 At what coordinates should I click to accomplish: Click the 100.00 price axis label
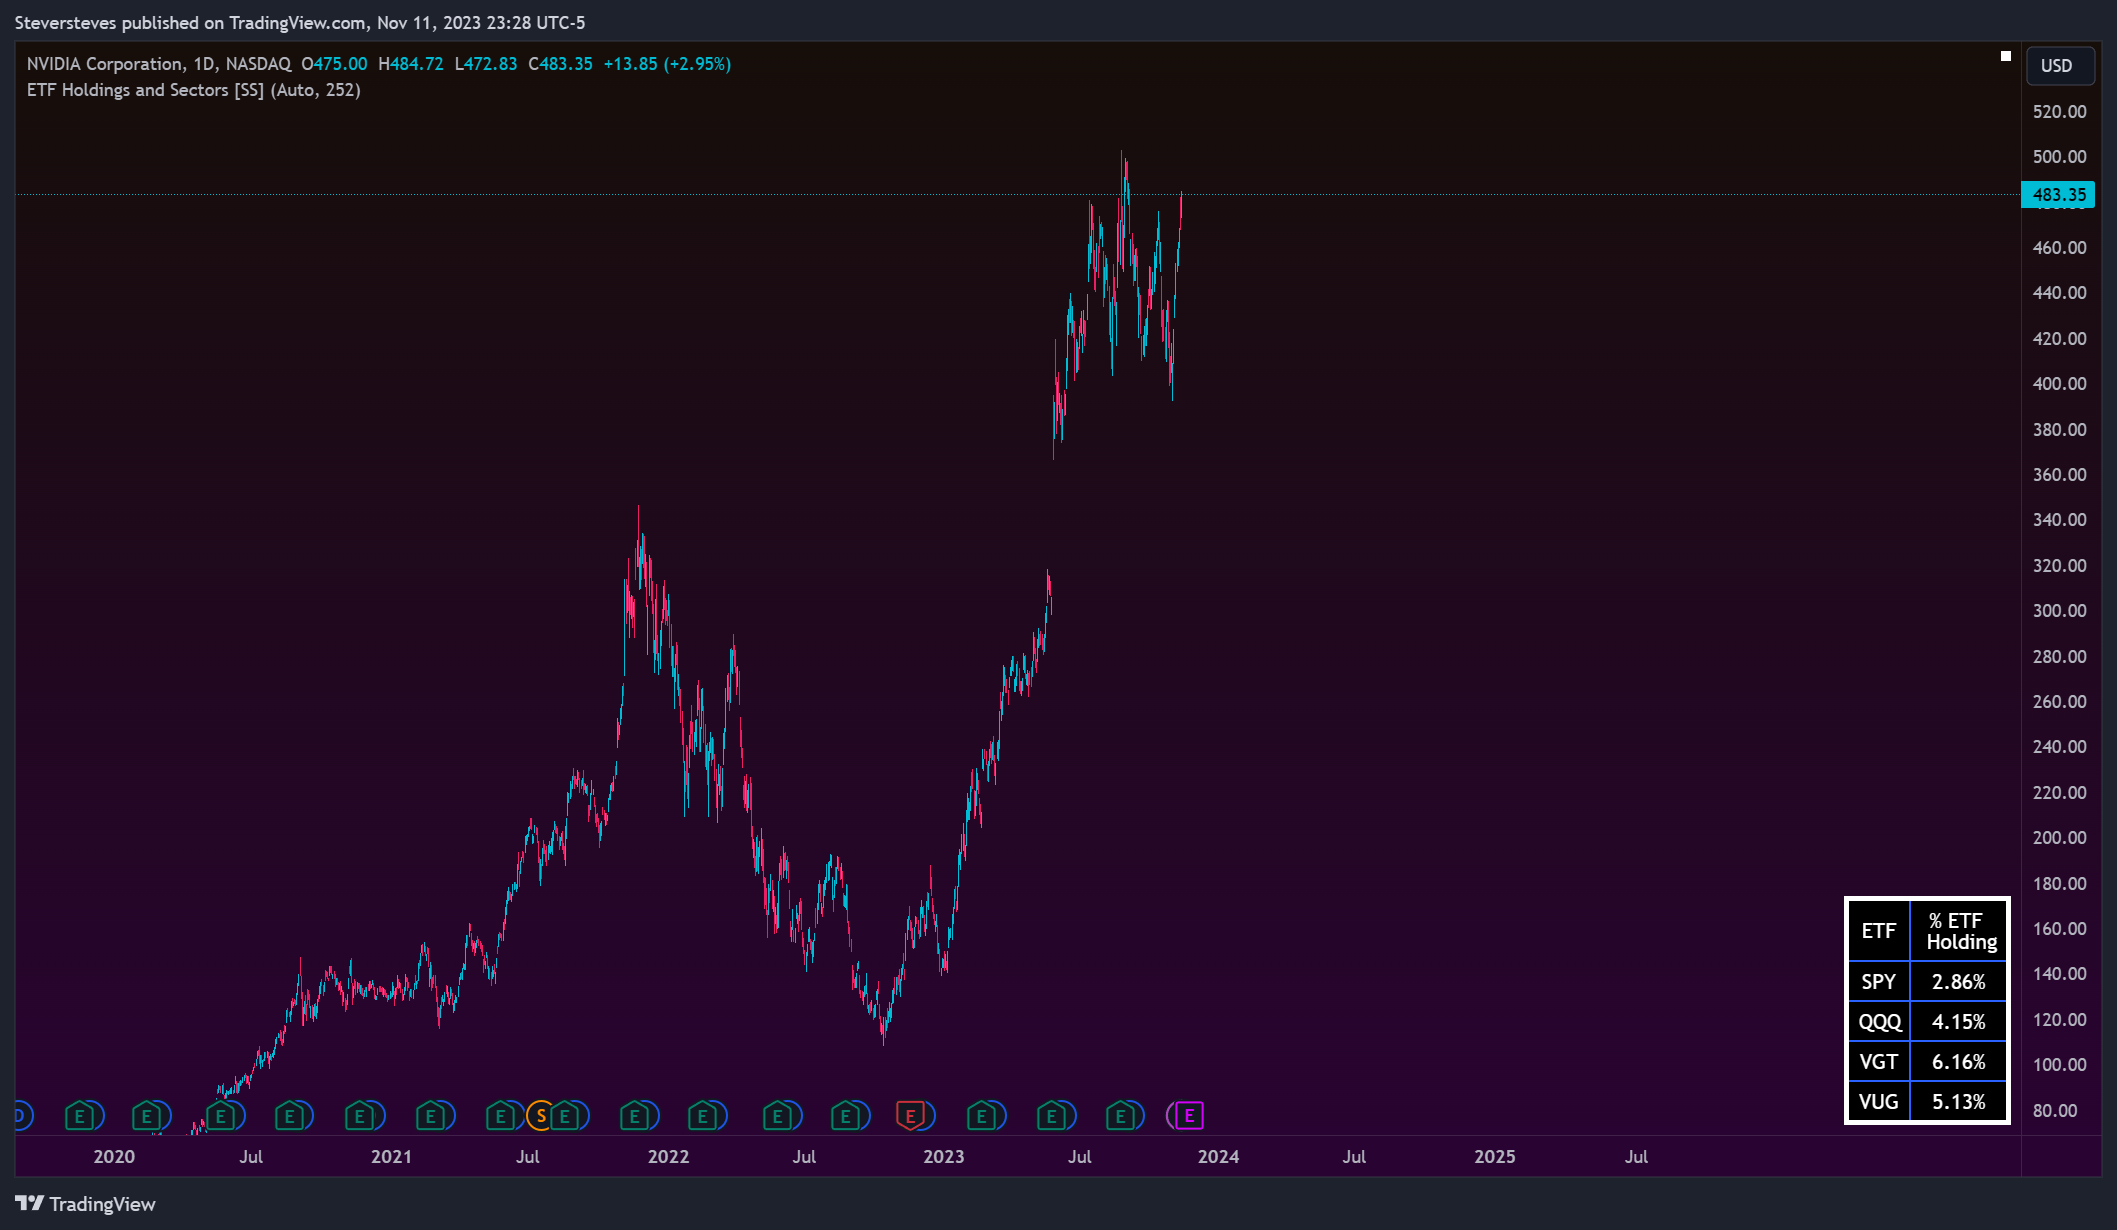(2059, 1065)
